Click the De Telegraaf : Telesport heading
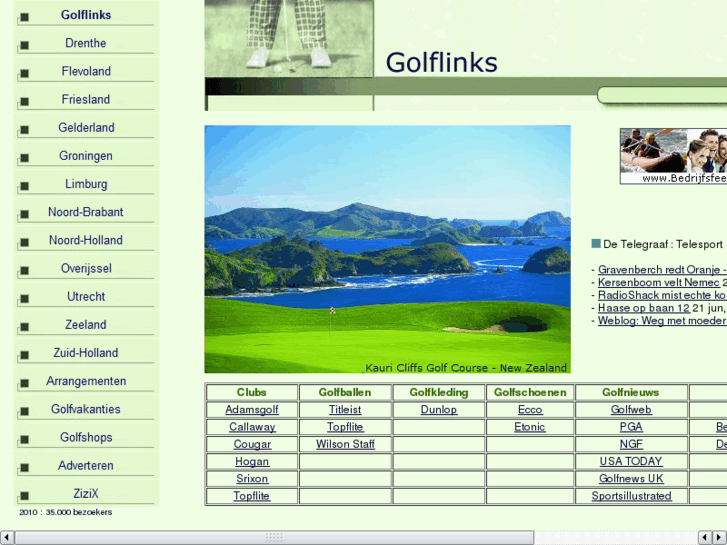Viewport: 727px width, 545px height. [x=663, y=244]
